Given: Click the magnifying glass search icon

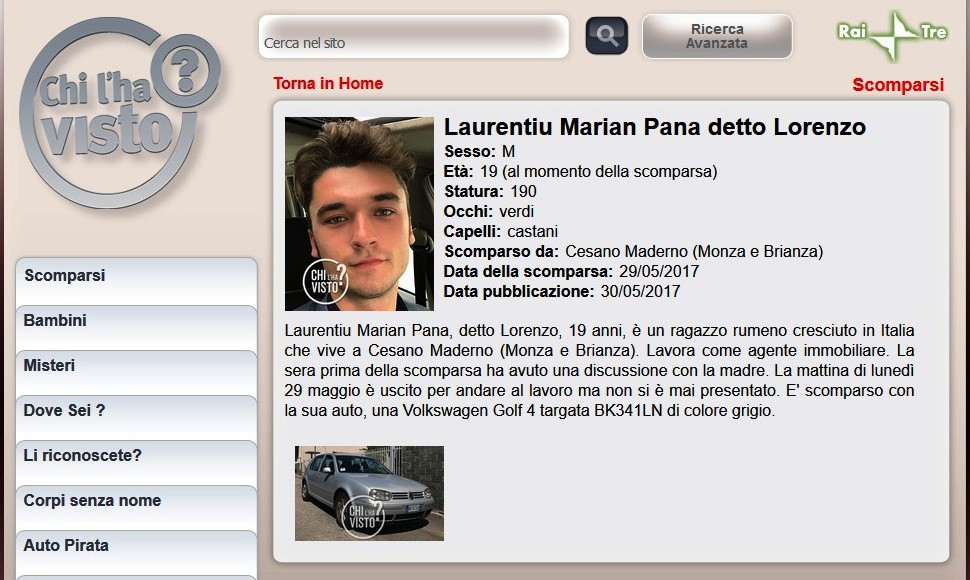Looking at the screenshot, I should coord(606,36).
